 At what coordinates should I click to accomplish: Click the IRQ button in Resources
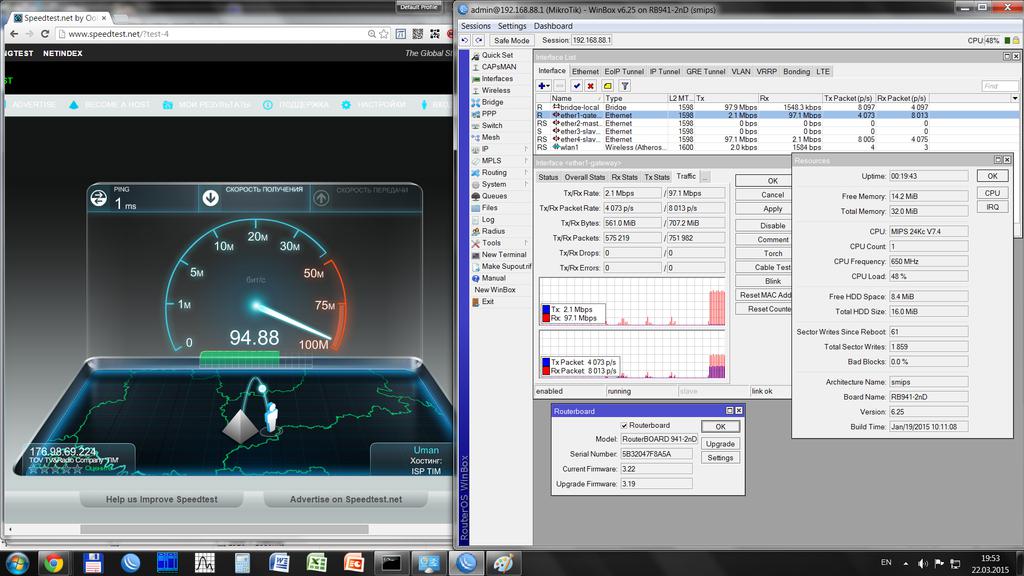992,207
